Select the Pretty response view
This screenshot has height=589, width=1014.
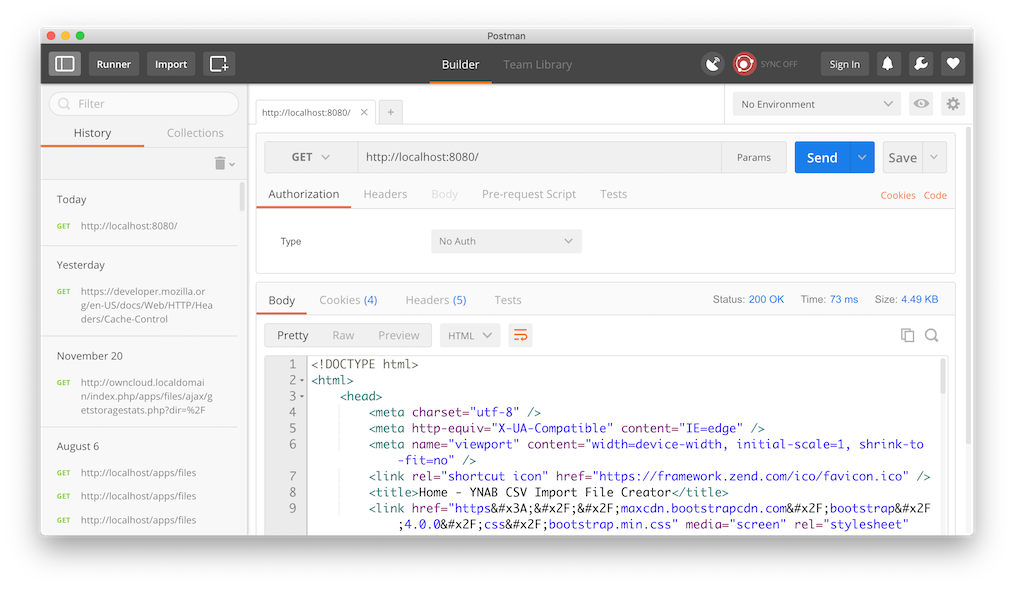293,335
